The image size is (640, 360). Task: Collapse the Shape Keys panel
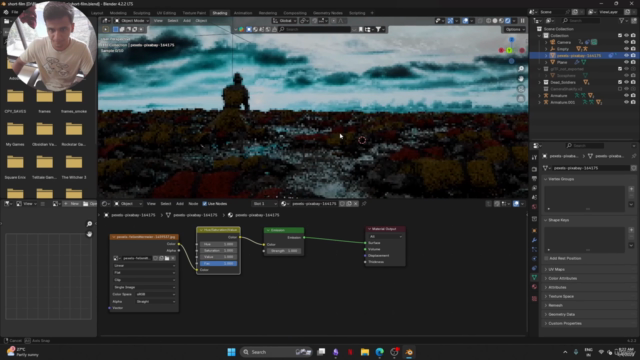(546, 220)
